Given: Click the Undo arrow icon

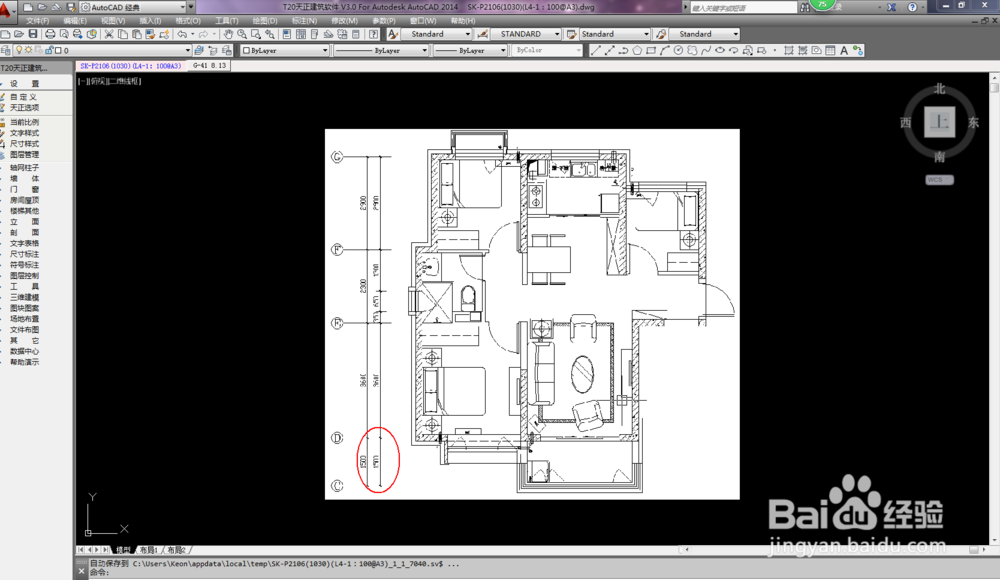Looking at the screenshot, I should point(182,34).
